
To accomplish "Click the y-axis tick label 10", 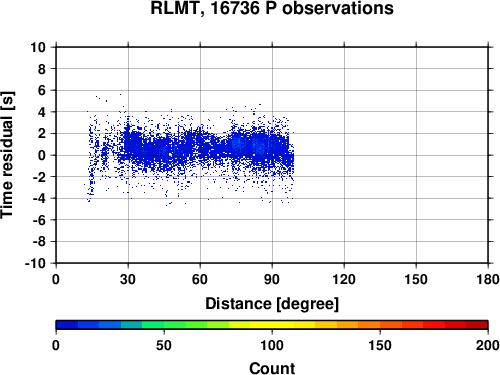I will [38, 47].
